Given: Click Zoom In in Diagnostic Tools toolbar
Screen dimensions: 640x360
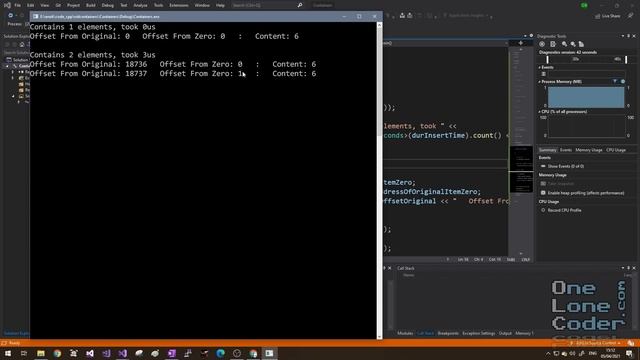Looking at the screenshot, I should [564, 44].
